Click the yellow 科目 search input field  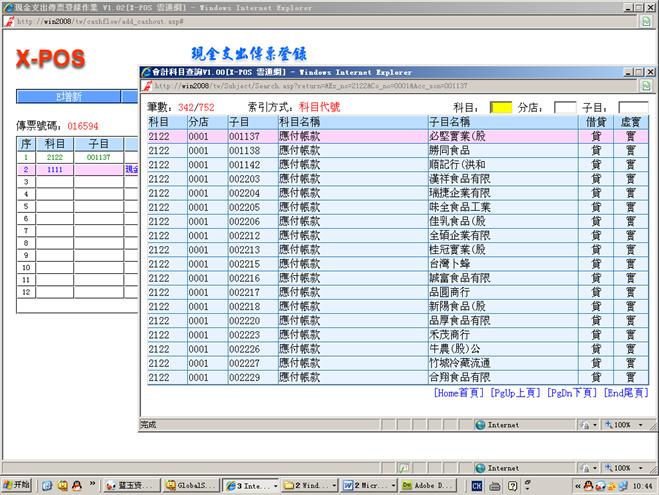501,107
